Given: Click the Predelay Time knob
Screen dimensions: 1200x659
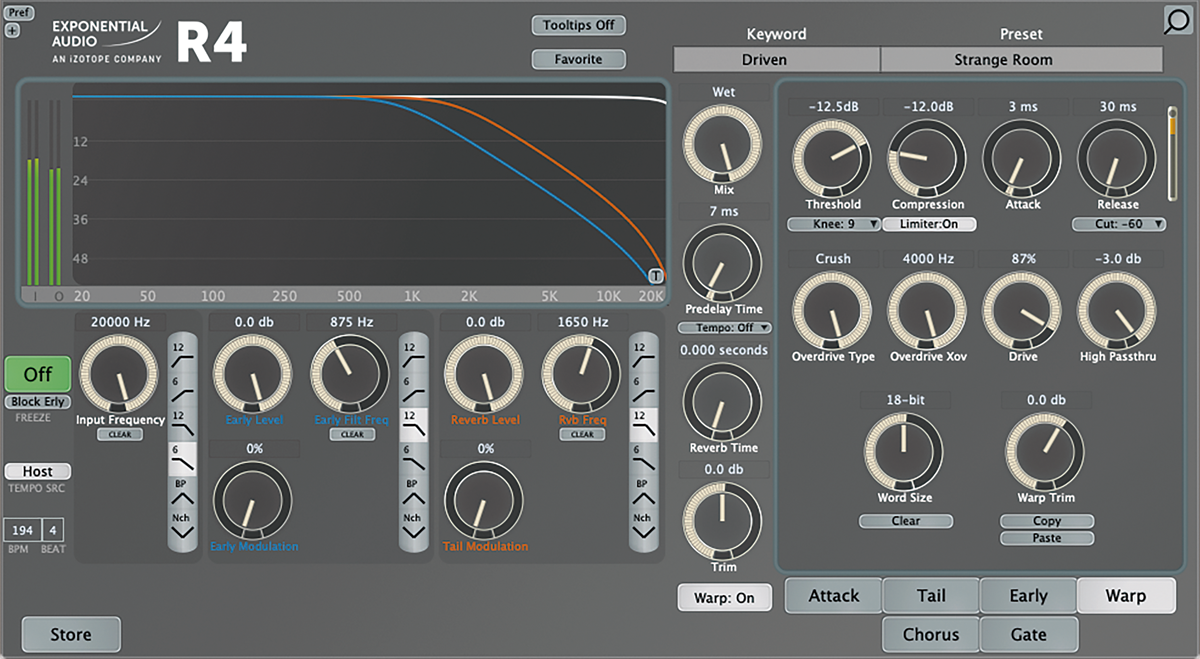Looking at the screenshot, I should point(723,263).
